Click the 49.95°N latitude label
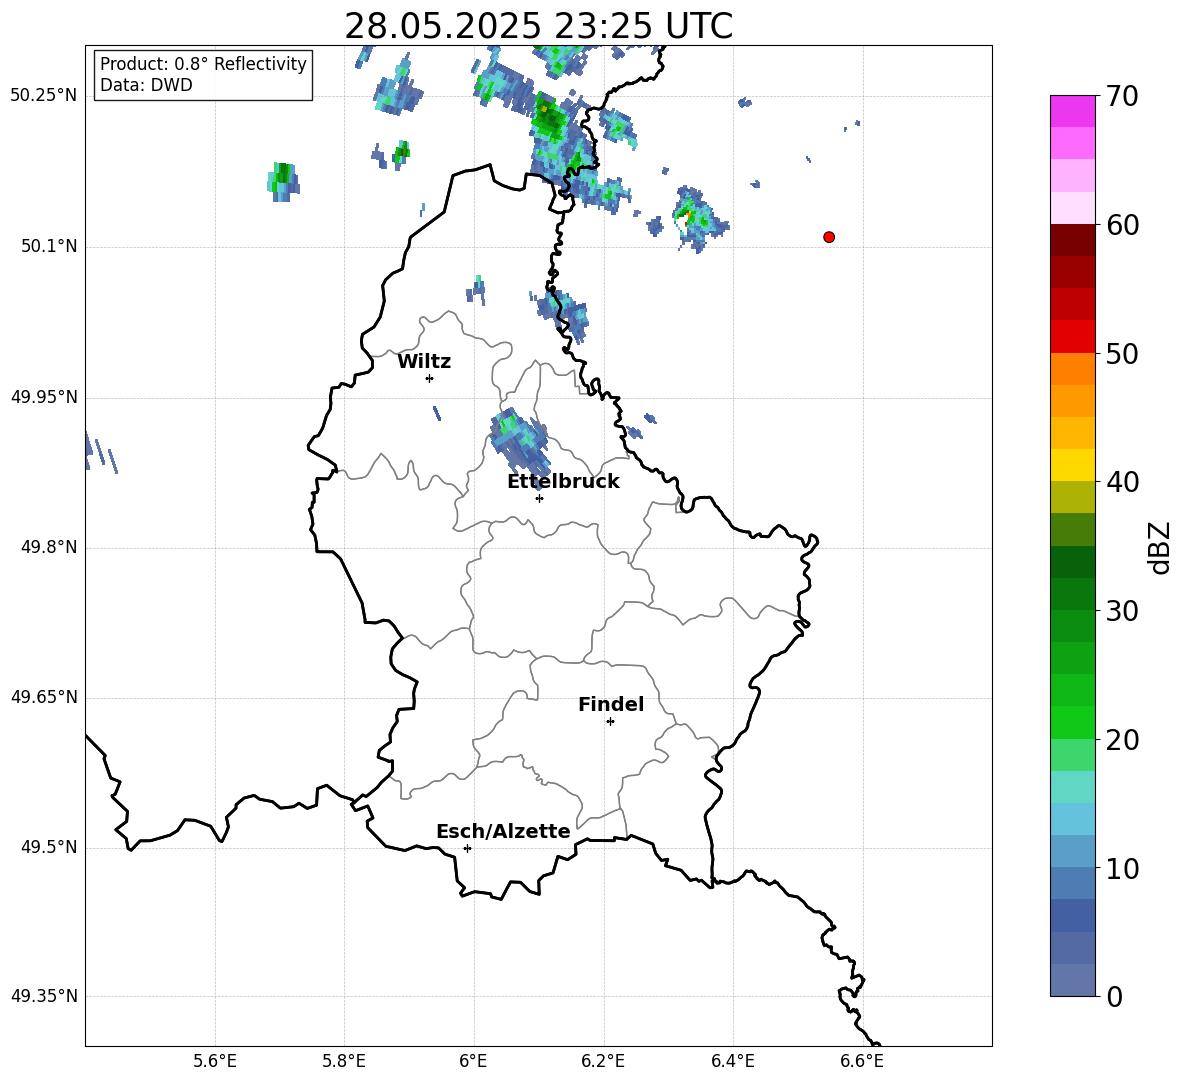This screenshot has height=1081, width=1184. [44, 397]
